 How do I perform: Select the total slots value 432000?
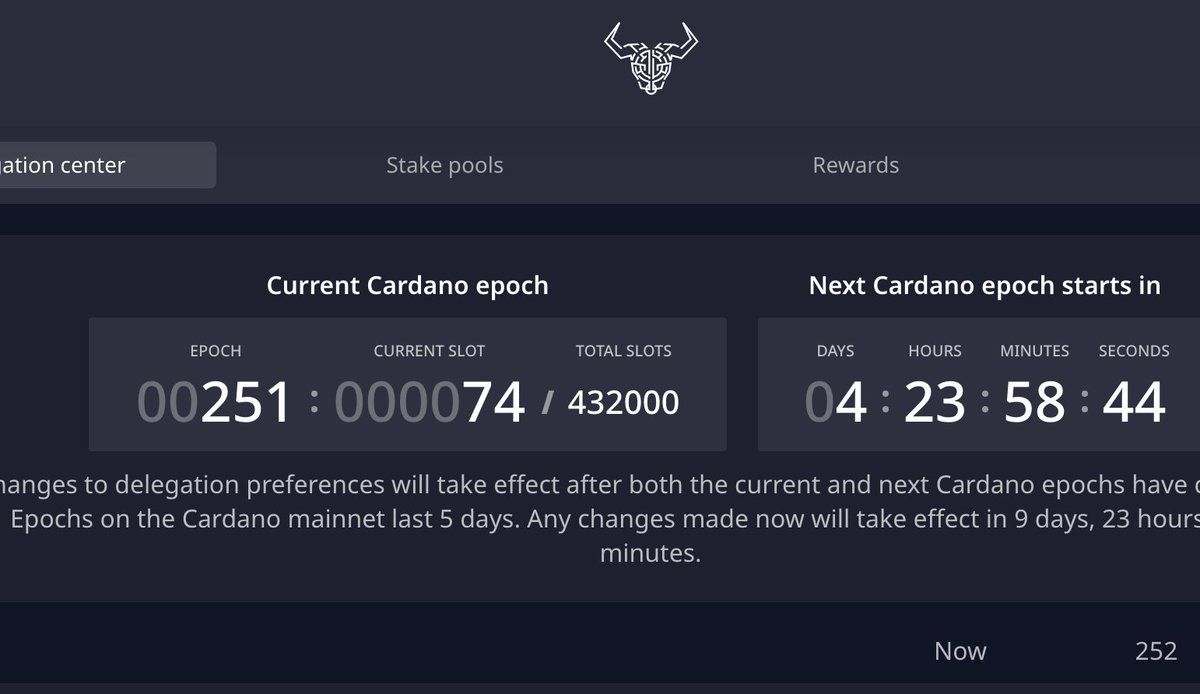coord(623,402)
